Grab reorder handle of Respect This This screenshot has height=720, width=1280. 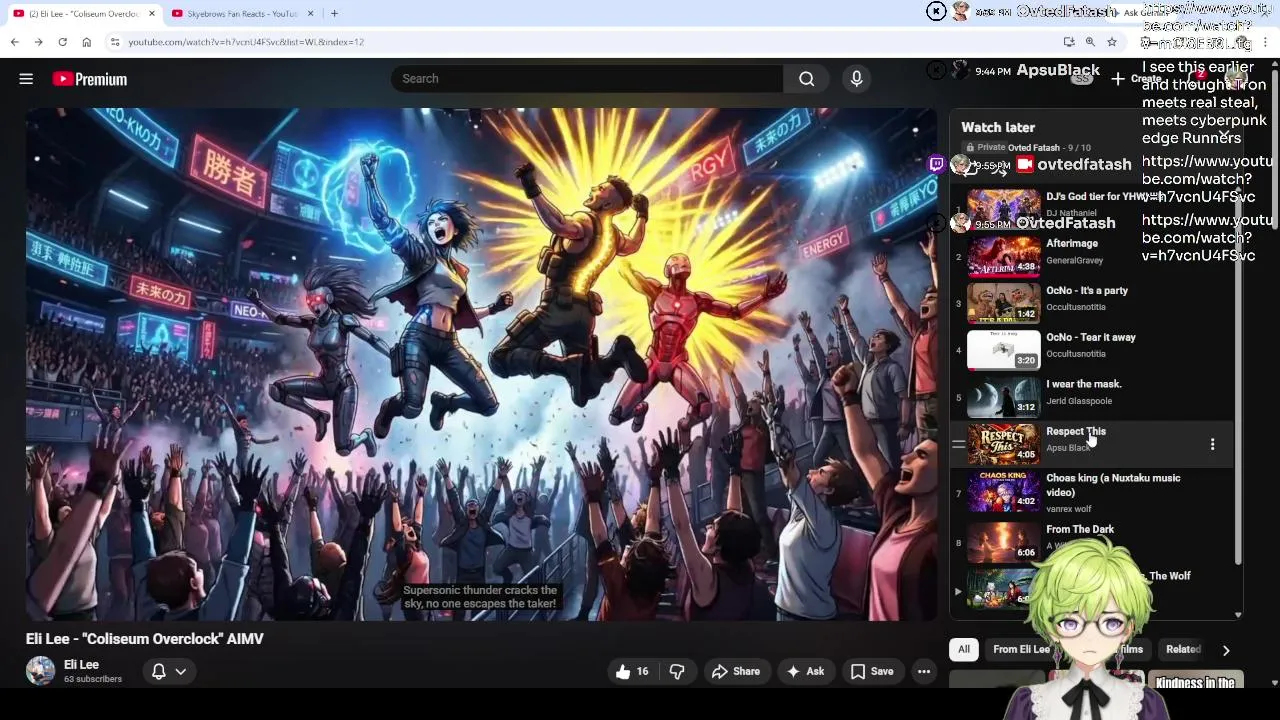[x=958, y=444]
